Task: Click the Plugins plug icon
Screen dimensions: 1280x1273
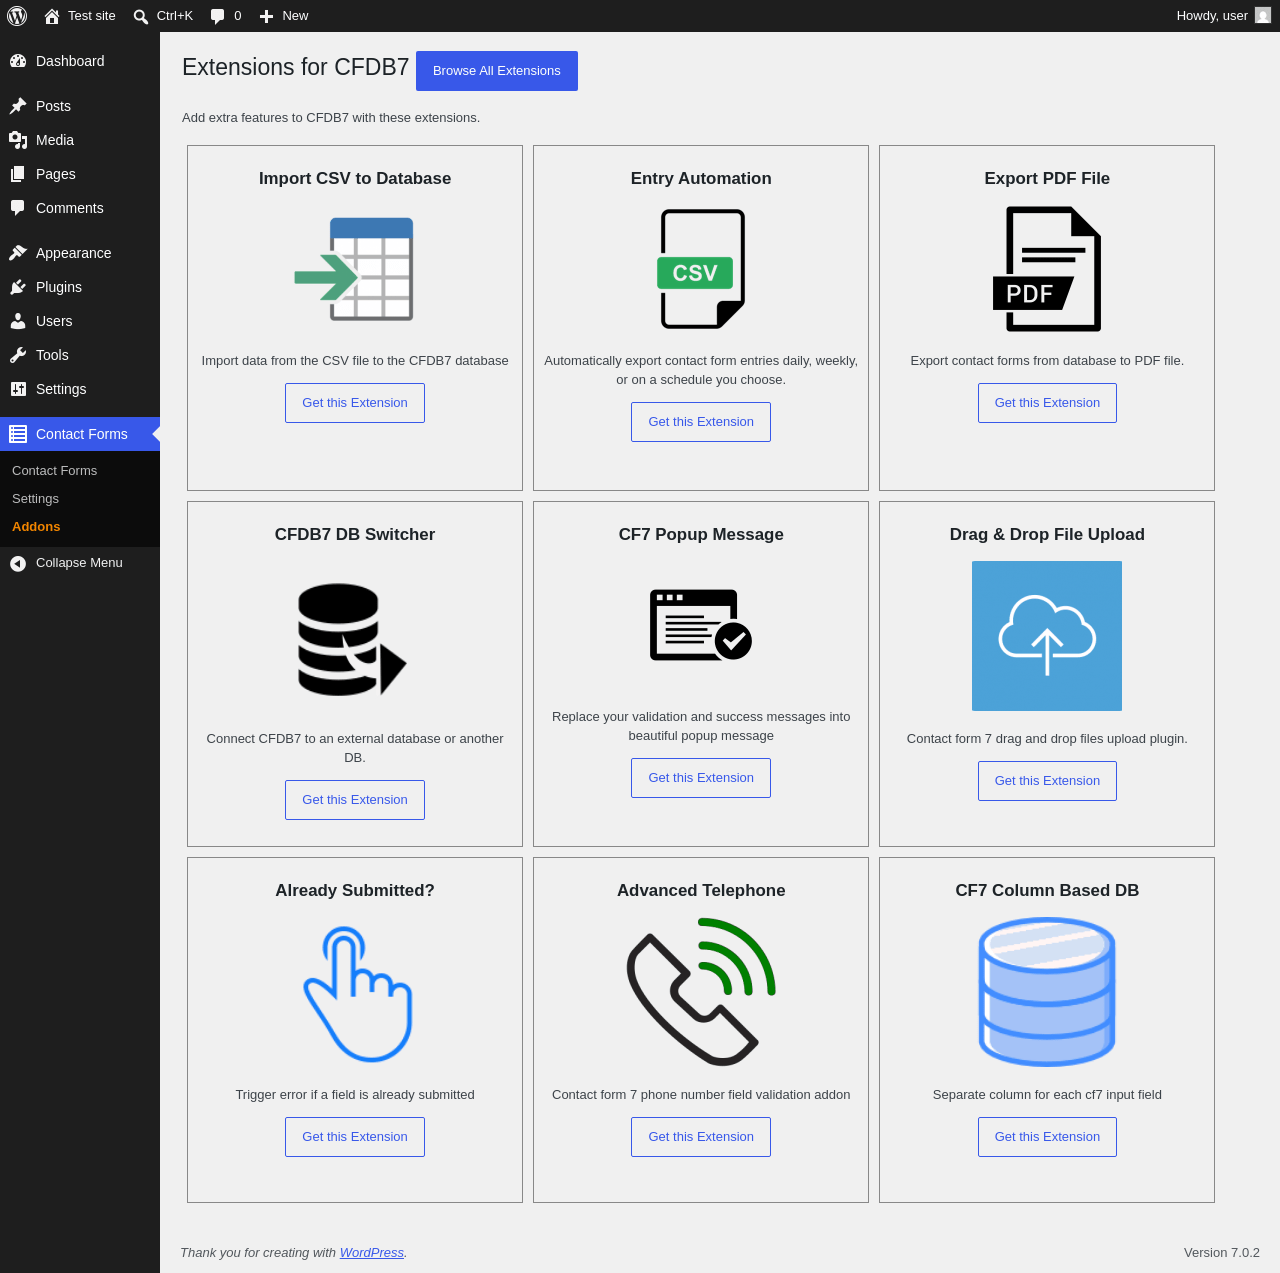Action: click(18, 287)
